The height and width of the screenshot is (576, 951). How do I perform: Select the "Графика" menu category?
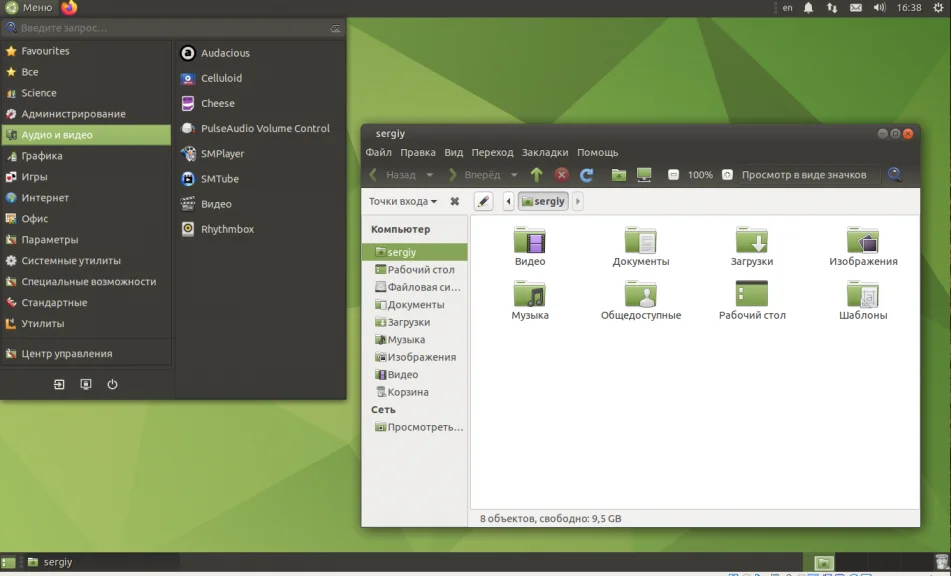(42, 156)
